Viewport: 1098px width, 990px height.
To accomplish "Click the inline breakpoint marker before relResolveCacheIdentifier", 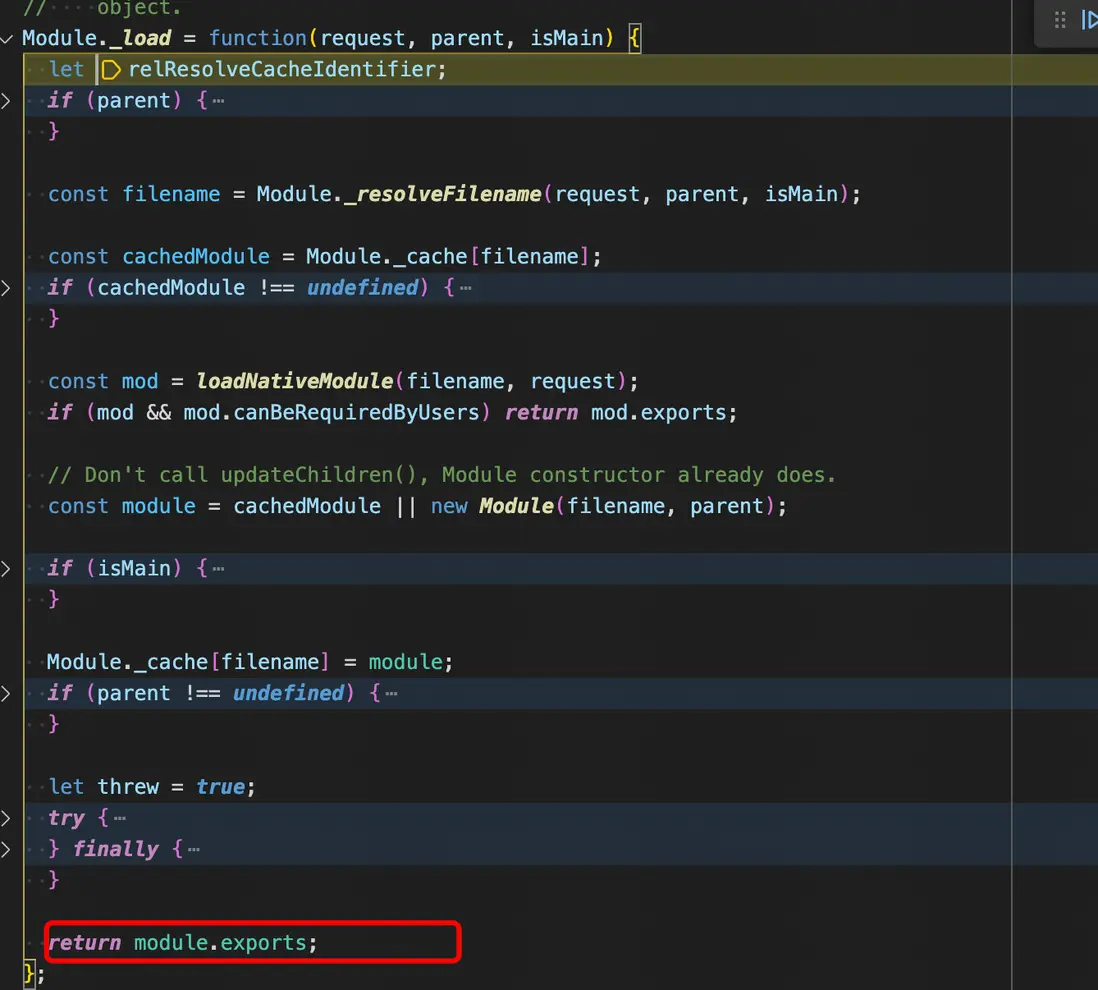I will coord(111,69).
